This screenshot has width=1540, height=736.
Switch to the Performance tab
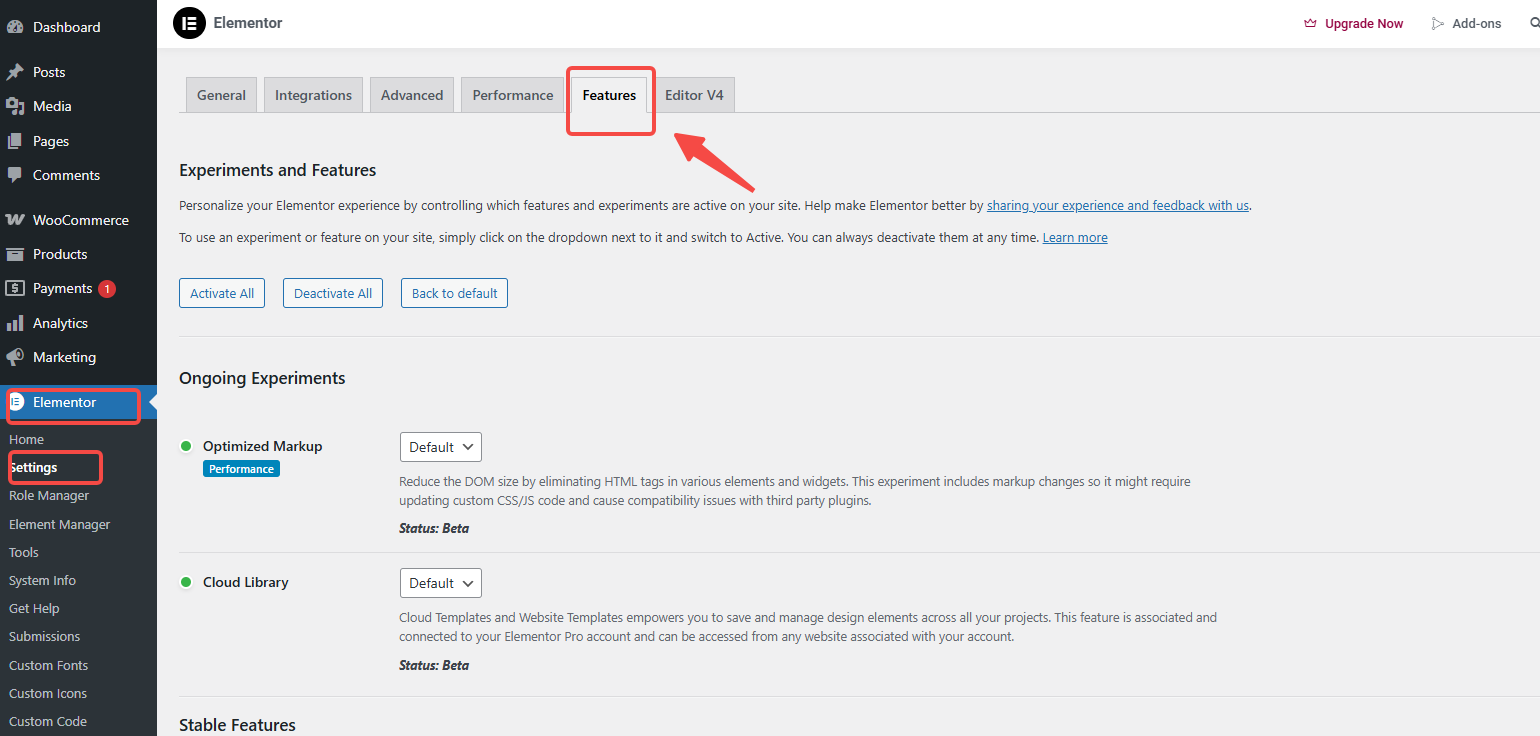[x=512, y=95]
